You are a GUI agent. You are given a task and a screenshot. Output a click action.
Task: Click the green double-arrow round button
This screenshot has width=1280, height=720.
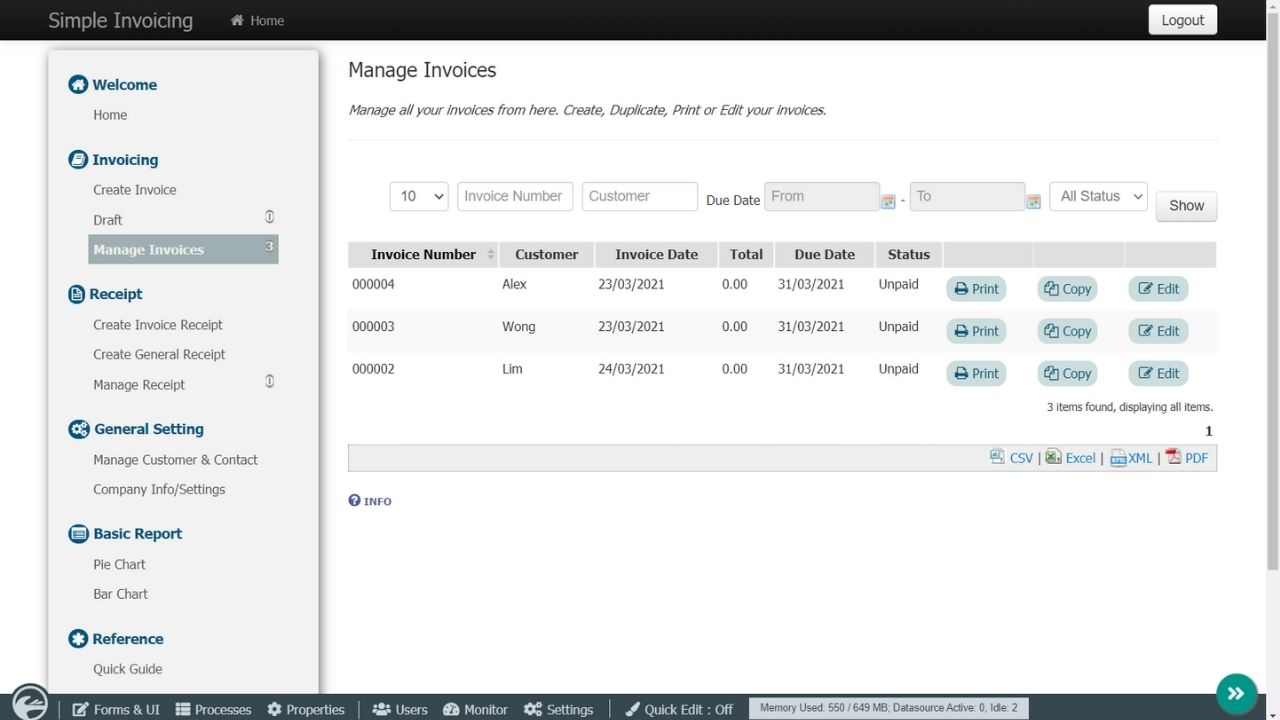tap(1236, 693)
